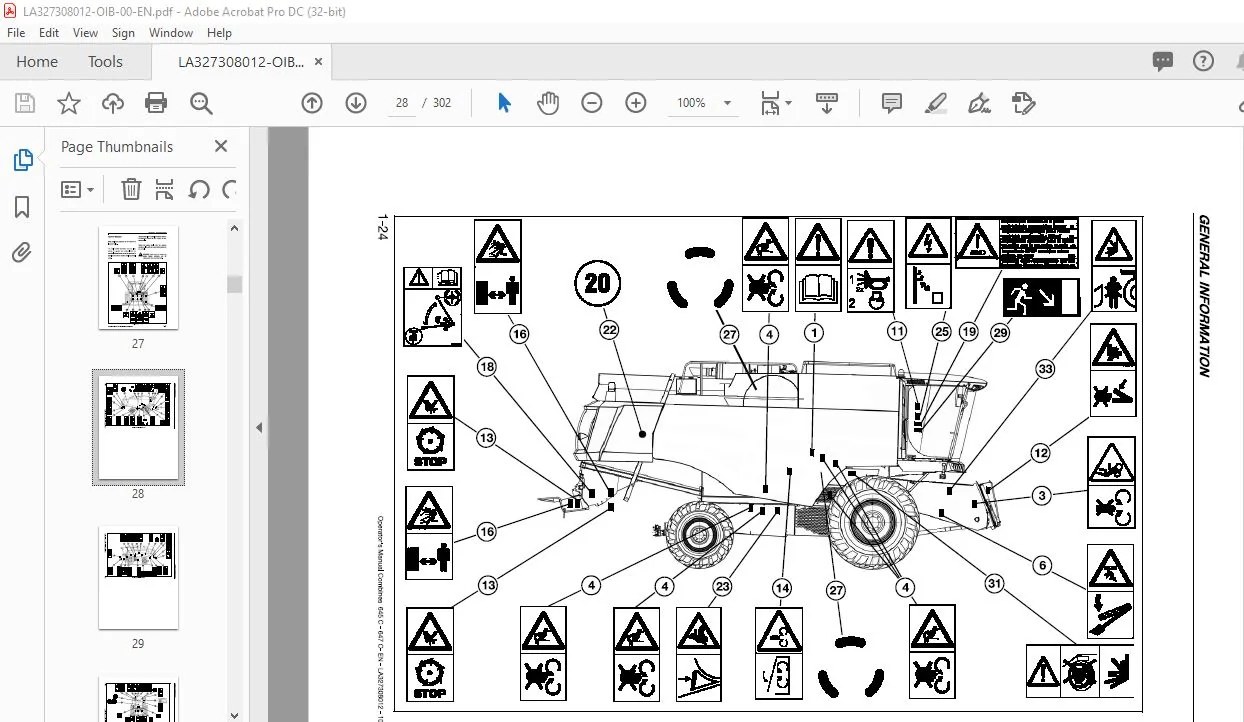Go to previous page arrow
Viewport: 1244px width, 722px height.
tap(312, 103)
